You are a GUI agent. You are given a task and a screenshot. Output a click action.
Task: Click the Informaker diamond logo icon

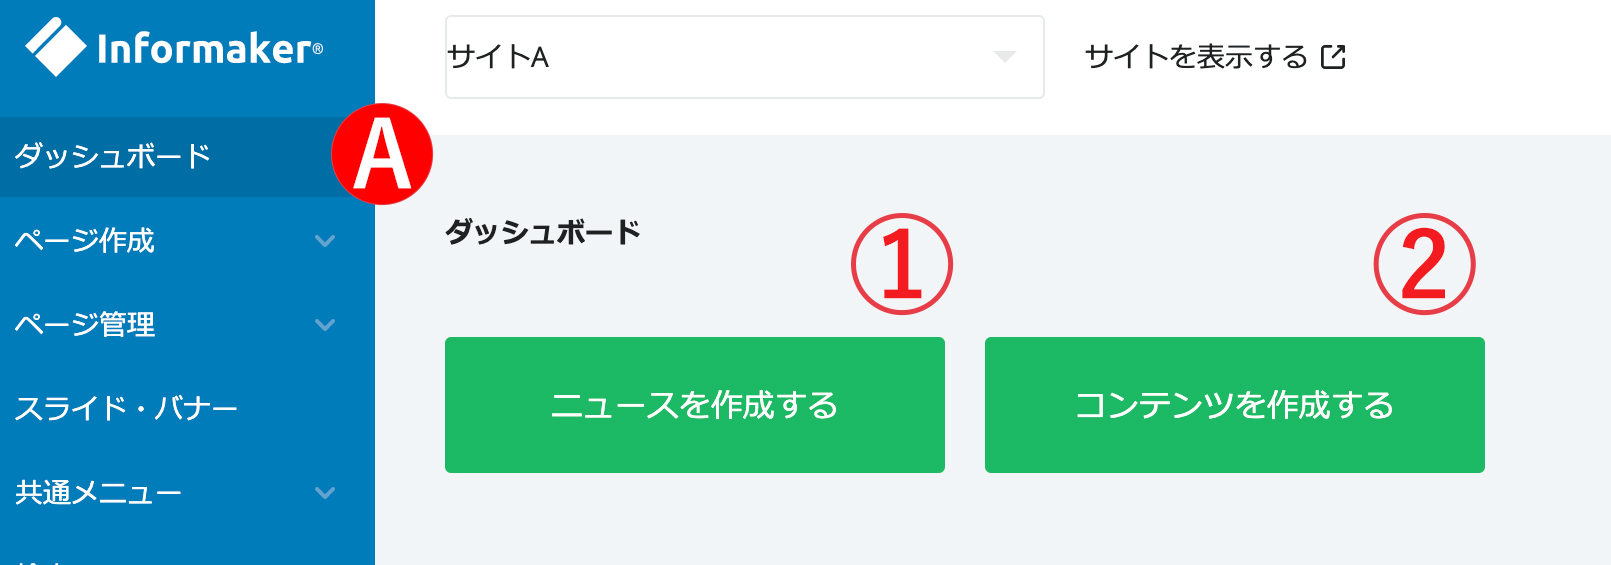[56, 47]
